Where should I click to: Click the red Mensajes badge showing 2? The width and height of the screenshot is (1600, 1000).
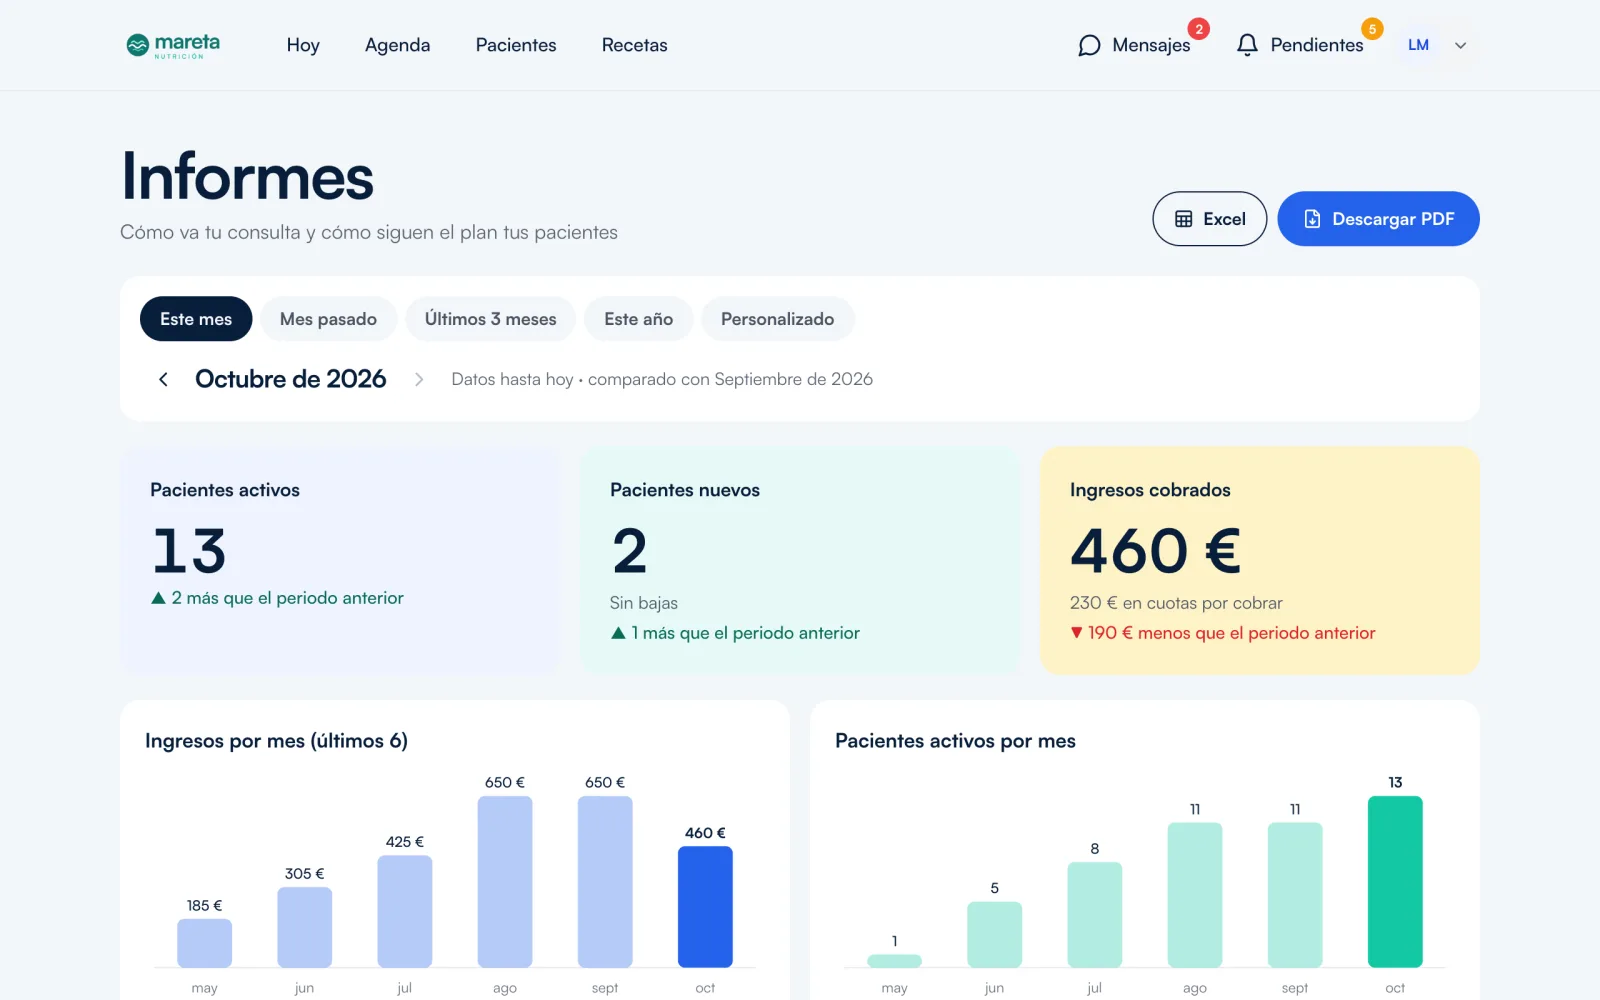[x=1198, y=29]
